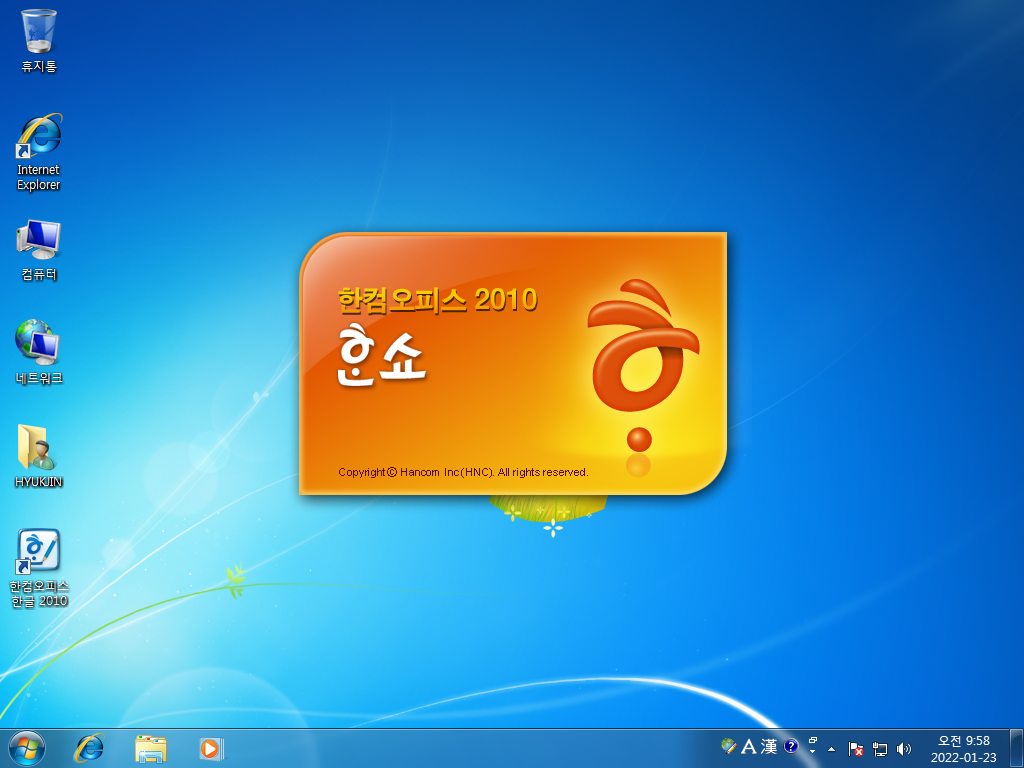Image resolution: width=1024 pixels, height=768 pixels.
Task: Toggle the IME A input mode indicator
Action: click(748, 746)
